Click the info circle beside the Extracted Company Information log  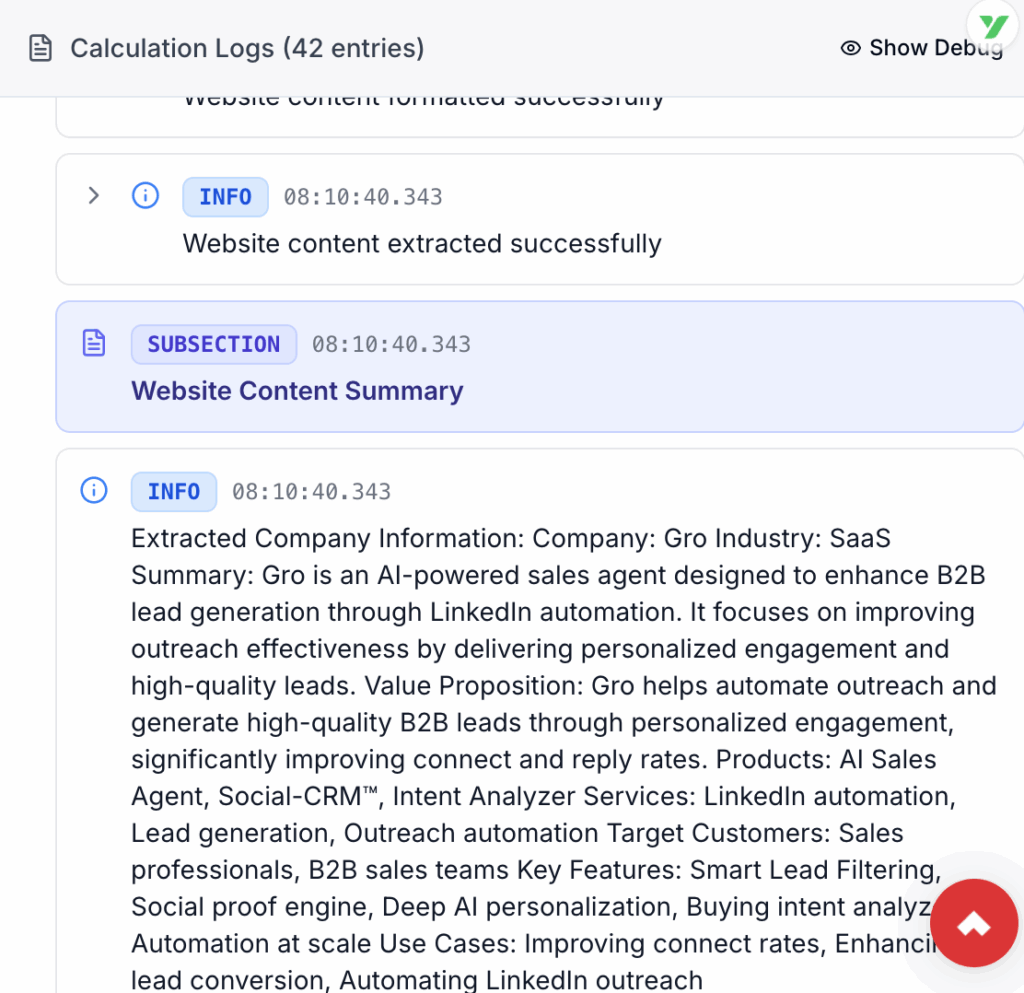pyautogui.click(x=93, y=491)
